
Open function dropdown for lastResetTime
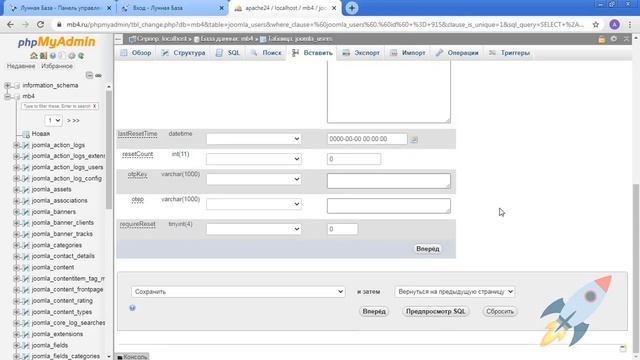tap(253, 139)
